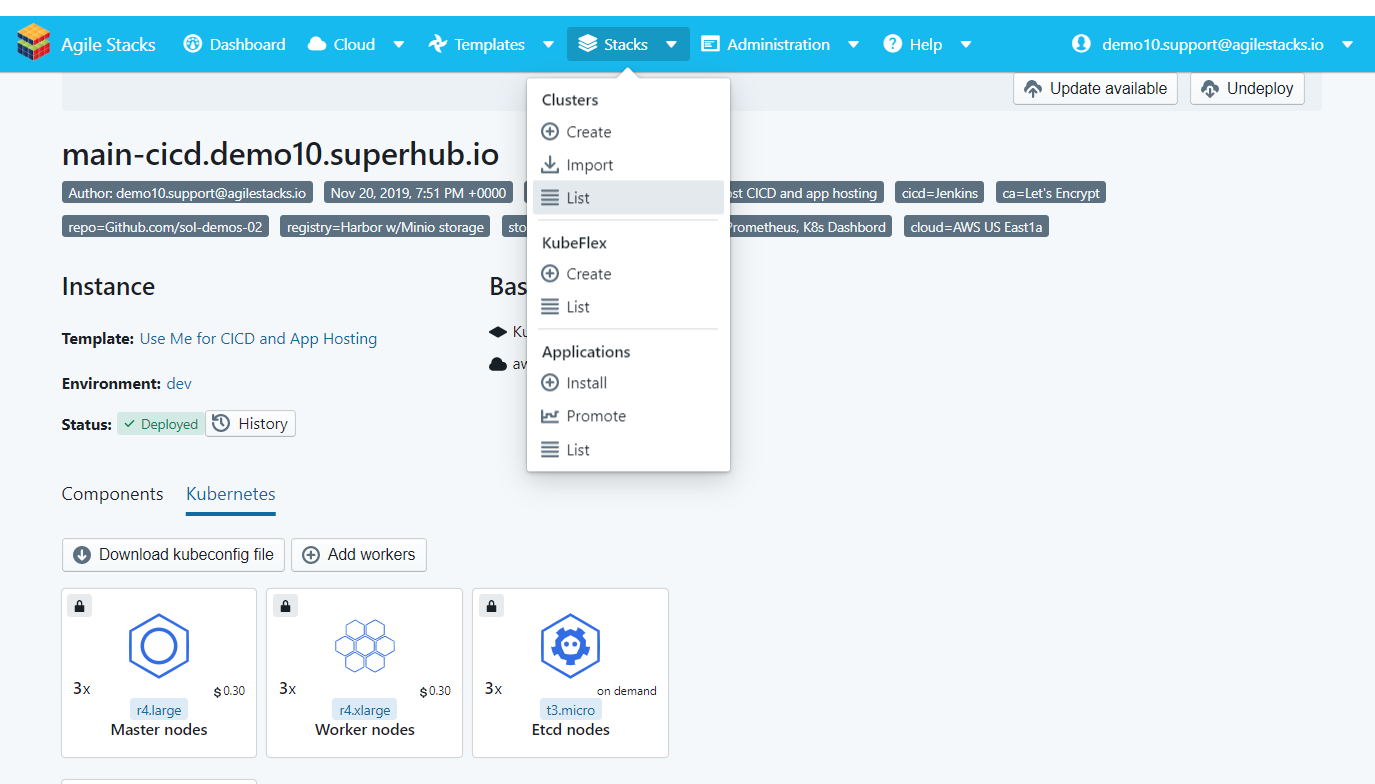The image size is (1375, 784).
Task: Click the Administration panel icon
Action: click(x=711, y=44)
